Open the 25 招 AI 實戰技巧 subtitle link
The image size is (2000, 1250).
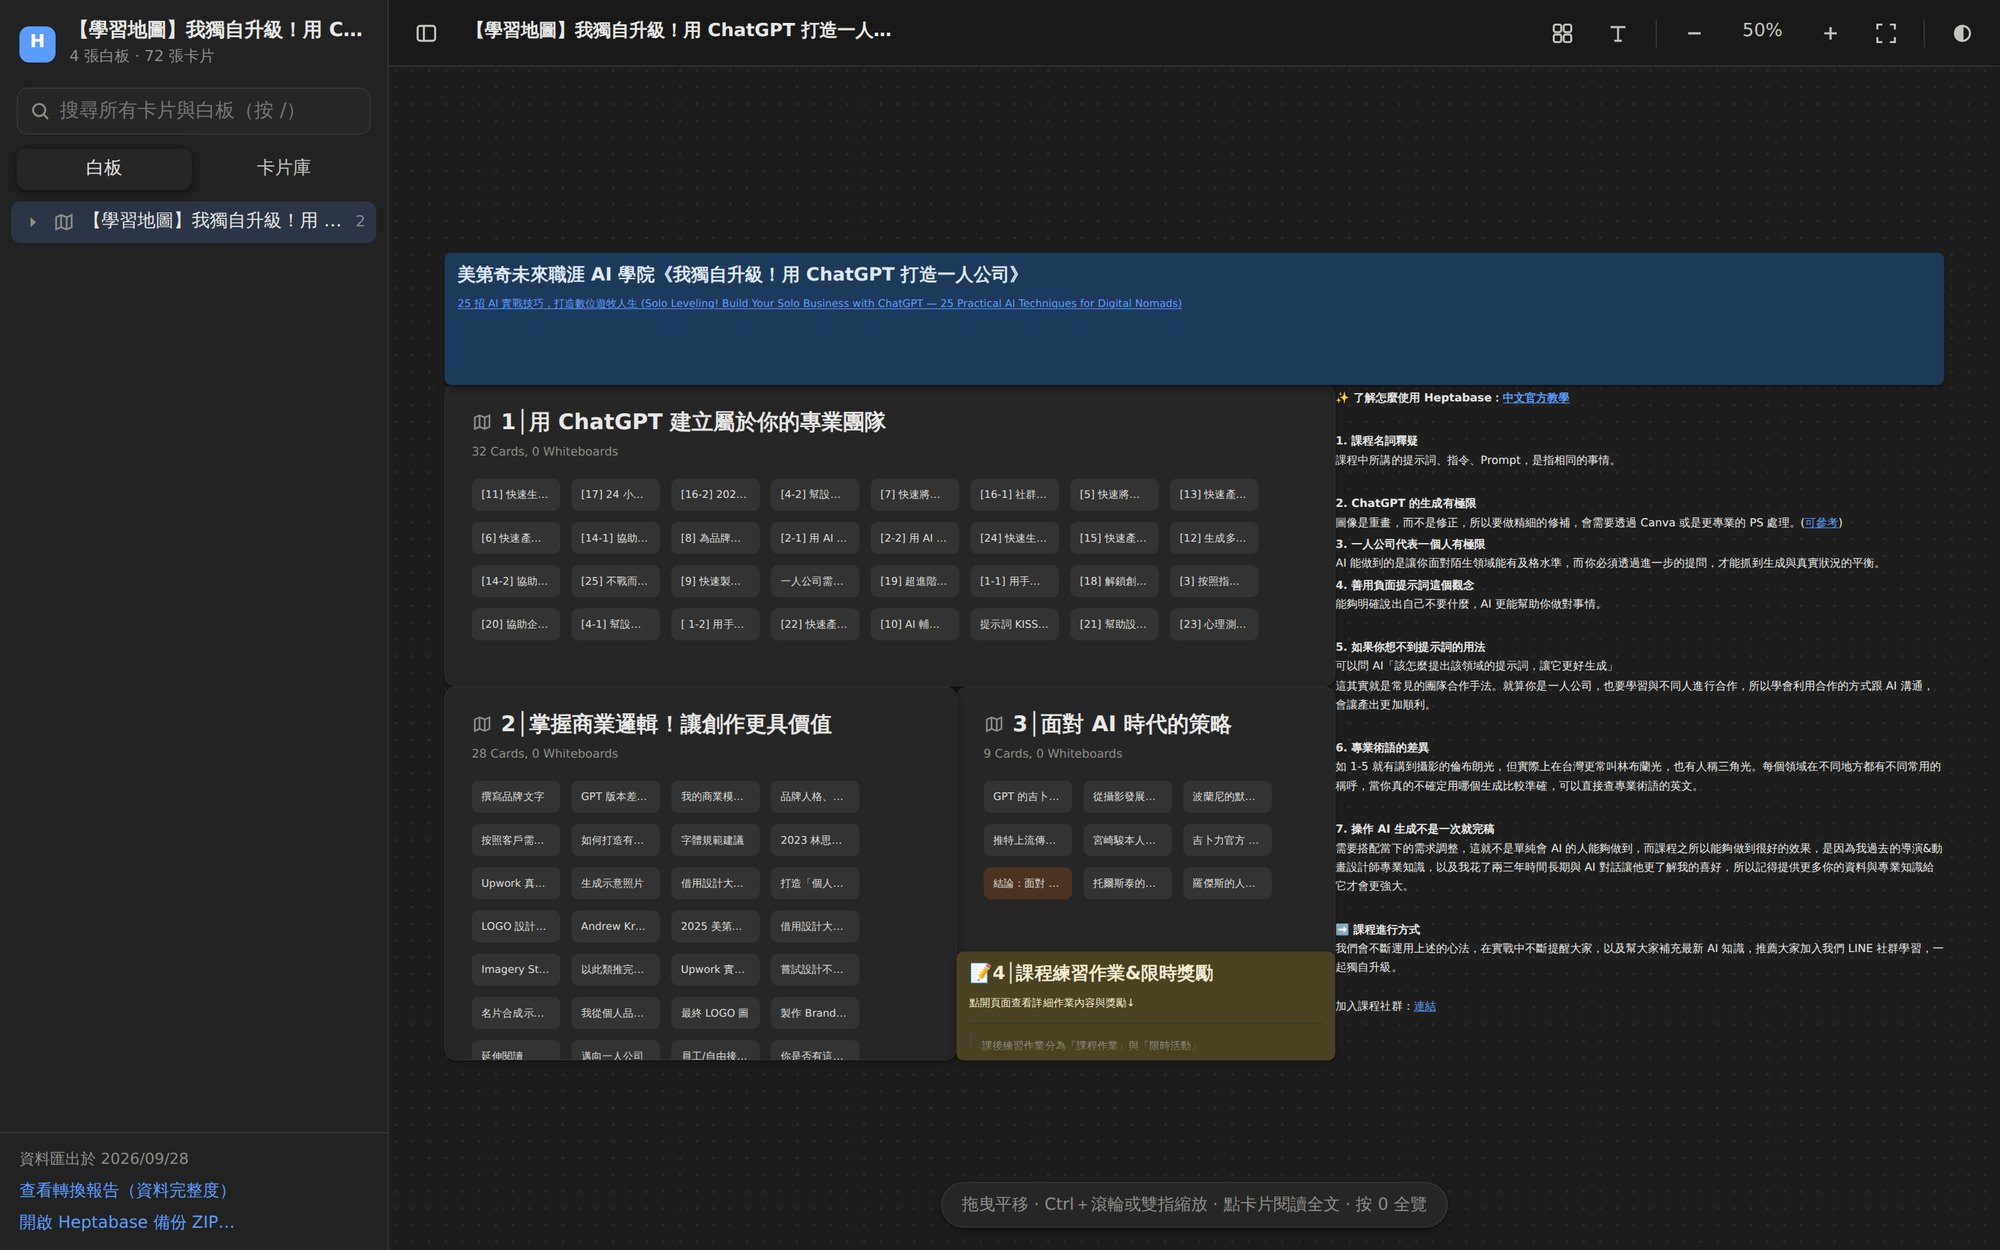pyautogui.click(x=819, y=303)
